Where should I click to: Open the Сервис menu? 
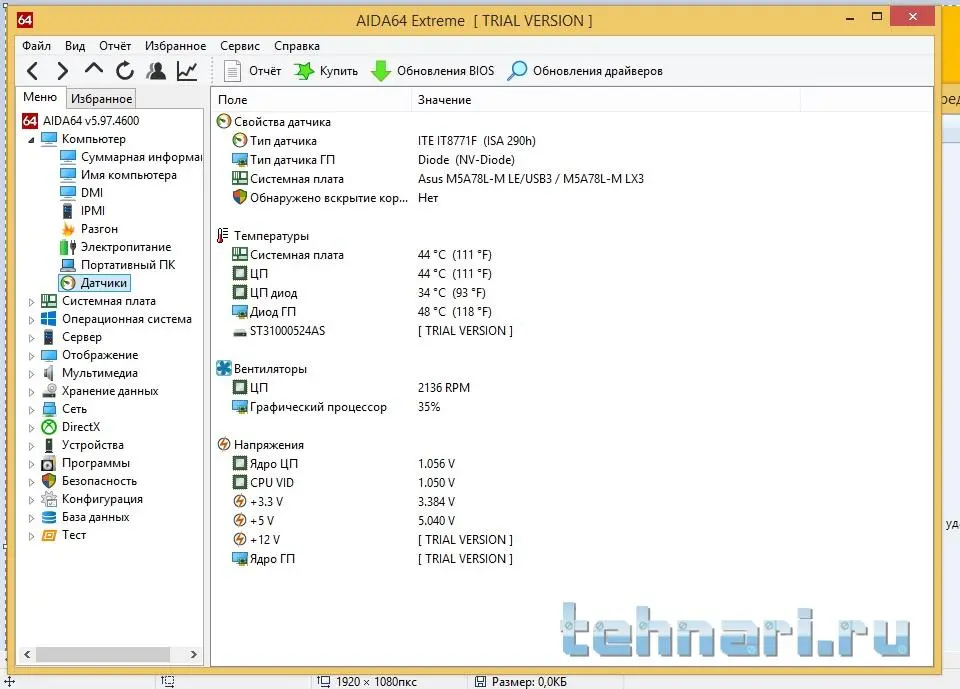[x=240, y=46]
